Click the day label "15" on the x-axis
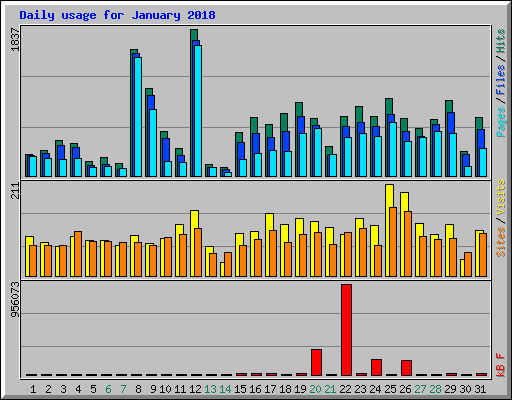This screenshot has width=512, height=400. click(x=240, y=389)
